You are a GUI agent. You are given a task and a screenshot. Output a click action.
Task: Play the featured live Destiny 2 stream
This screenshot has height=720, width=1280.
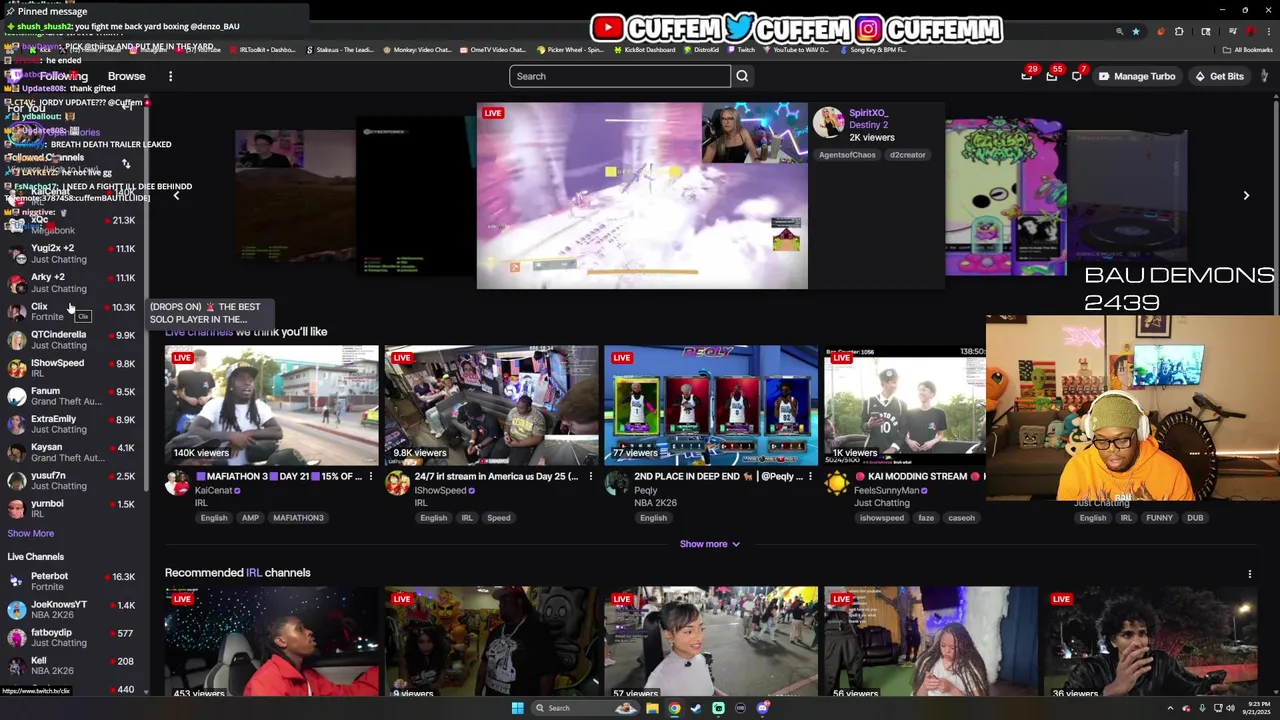tap(642, 196)
